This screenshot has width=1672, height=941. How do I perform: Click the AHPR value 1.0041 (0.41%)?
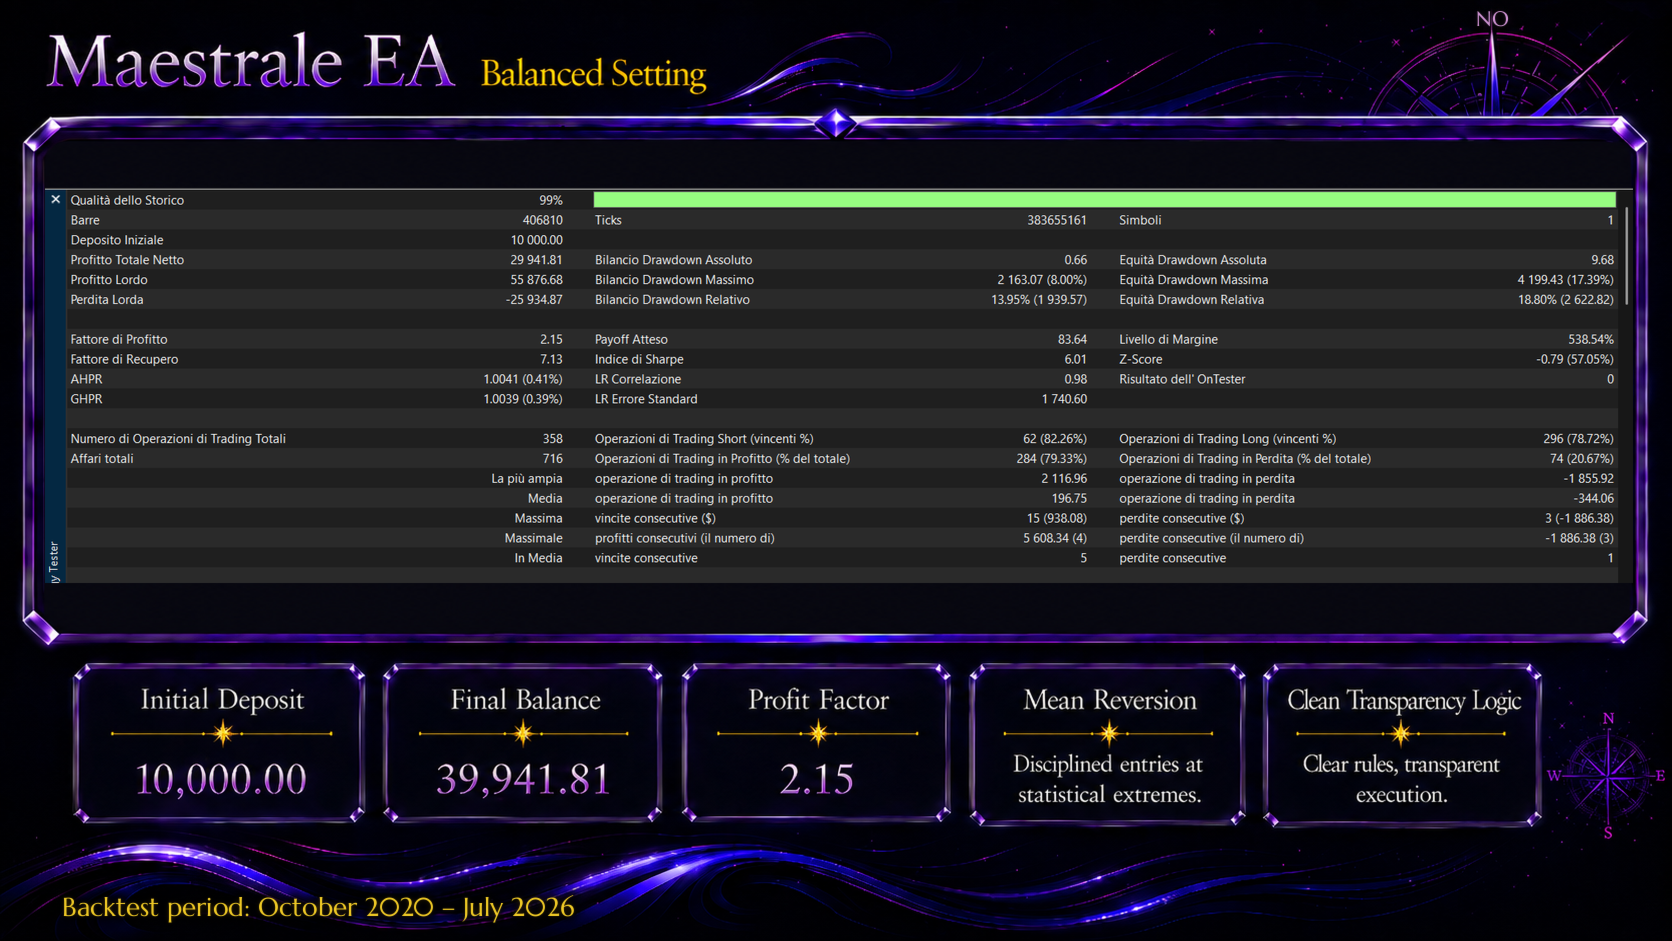point(523,379)
